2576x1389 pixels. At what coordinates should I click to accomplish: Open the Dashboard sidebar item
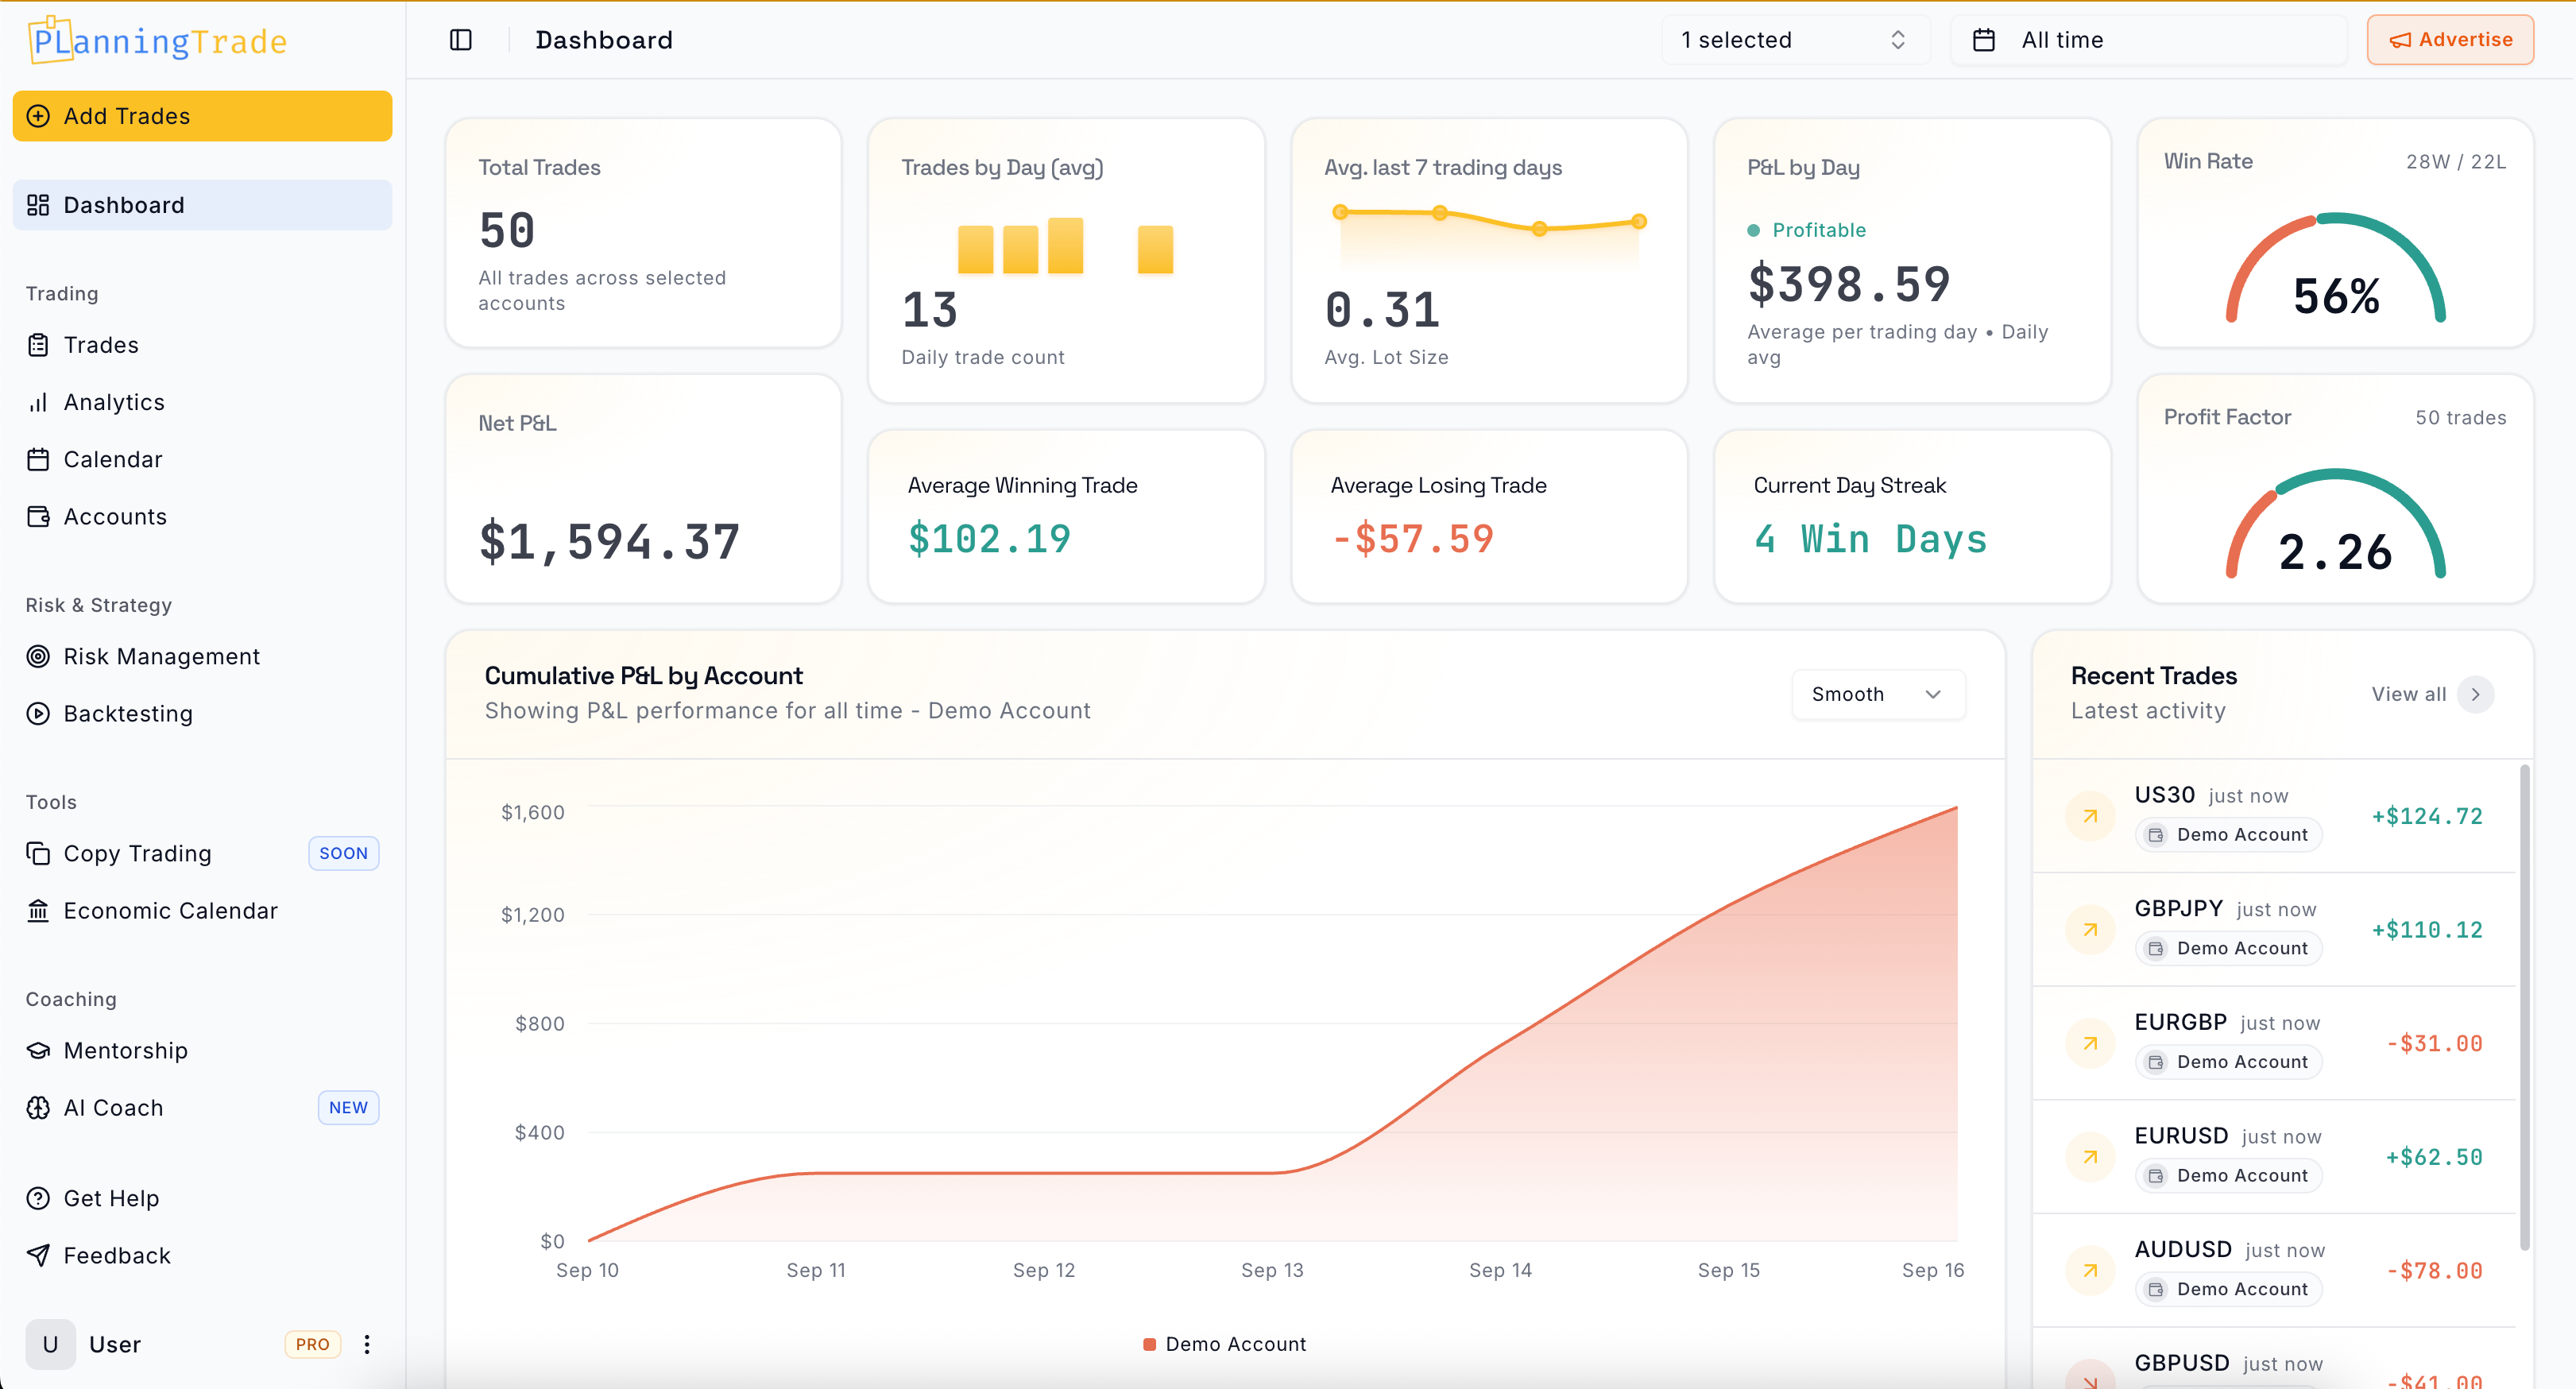click(202, 205)
